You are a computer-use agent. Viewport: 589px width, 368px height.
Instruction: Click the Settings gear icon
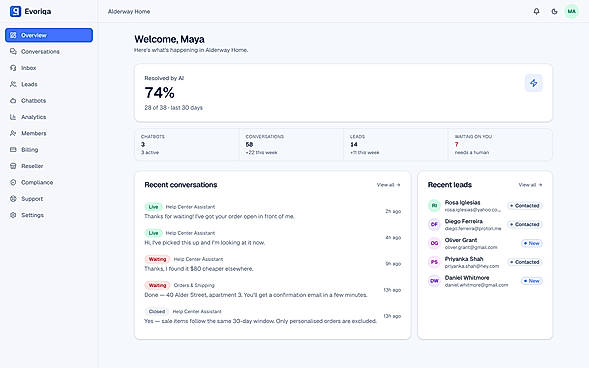point(13,215)
